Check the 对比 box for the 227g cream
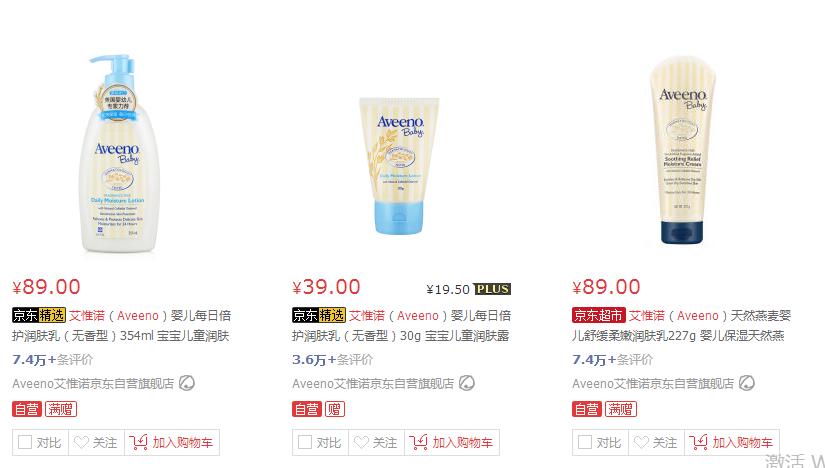 (585, 442)
